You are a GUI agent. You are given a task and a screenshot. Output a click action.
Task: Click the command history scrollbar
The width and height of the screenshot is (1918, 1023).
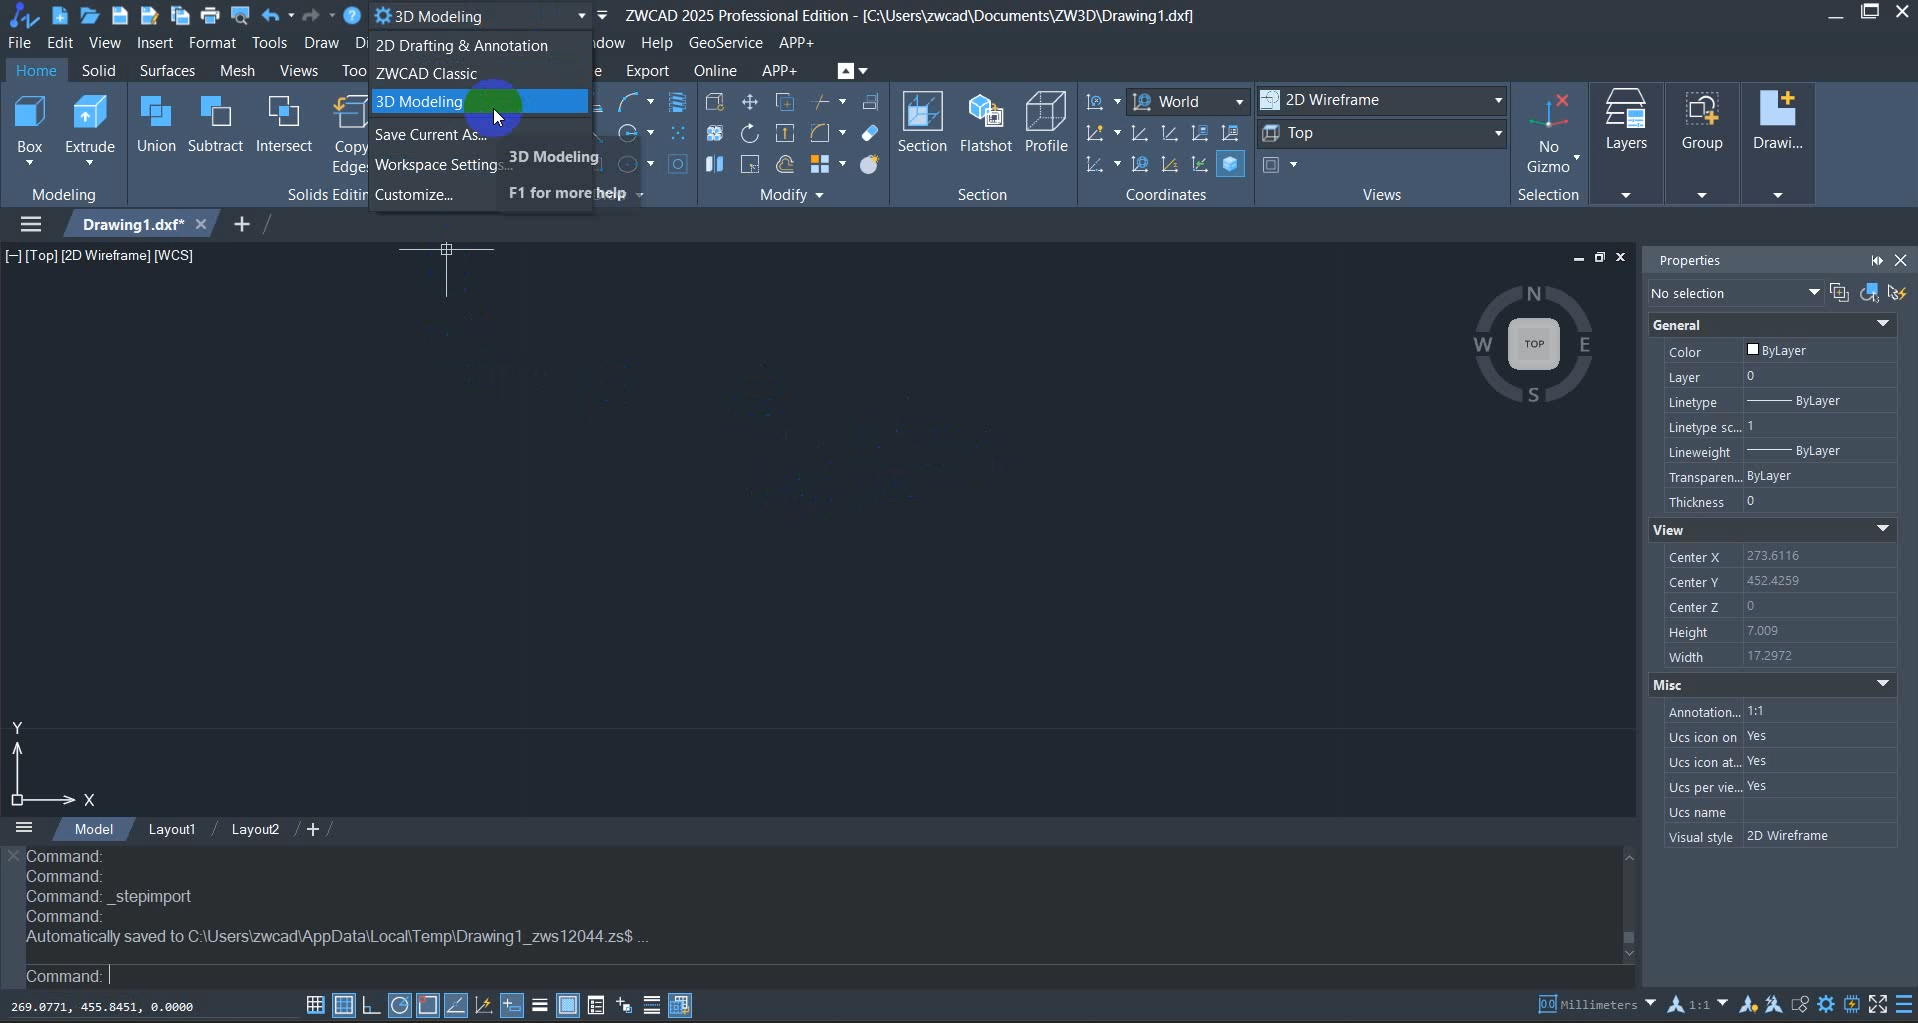pos(1629,905)
